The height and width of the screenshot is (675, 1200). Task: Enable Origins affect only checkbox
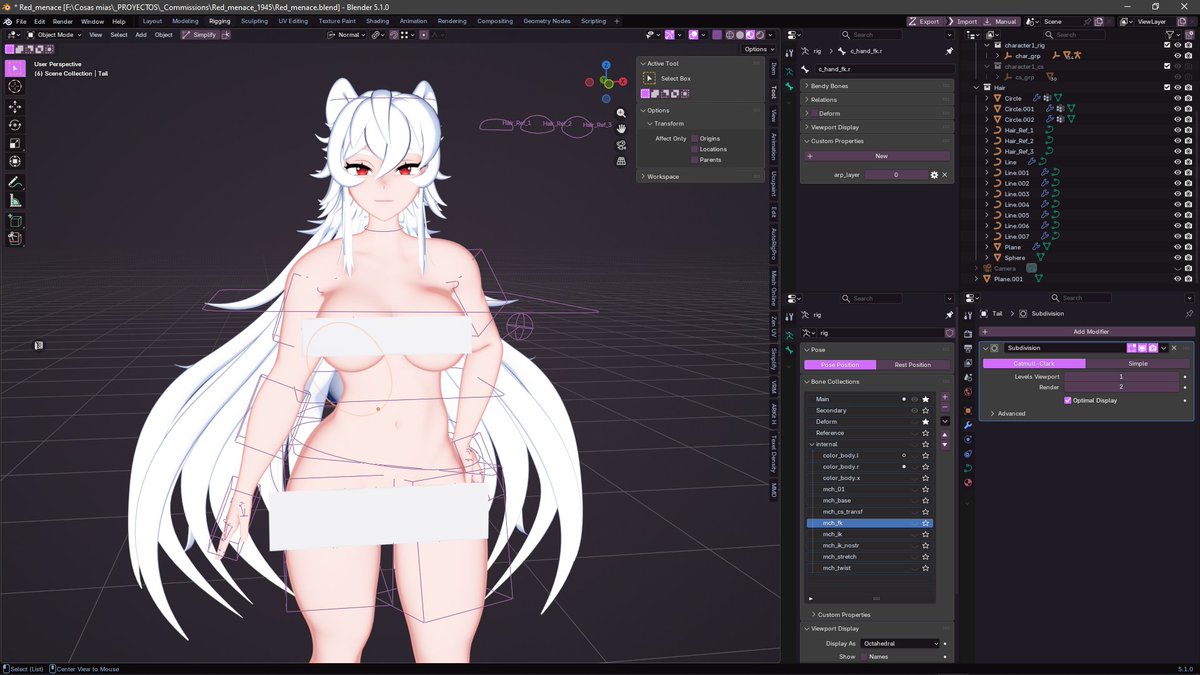[x=696, y=138]
